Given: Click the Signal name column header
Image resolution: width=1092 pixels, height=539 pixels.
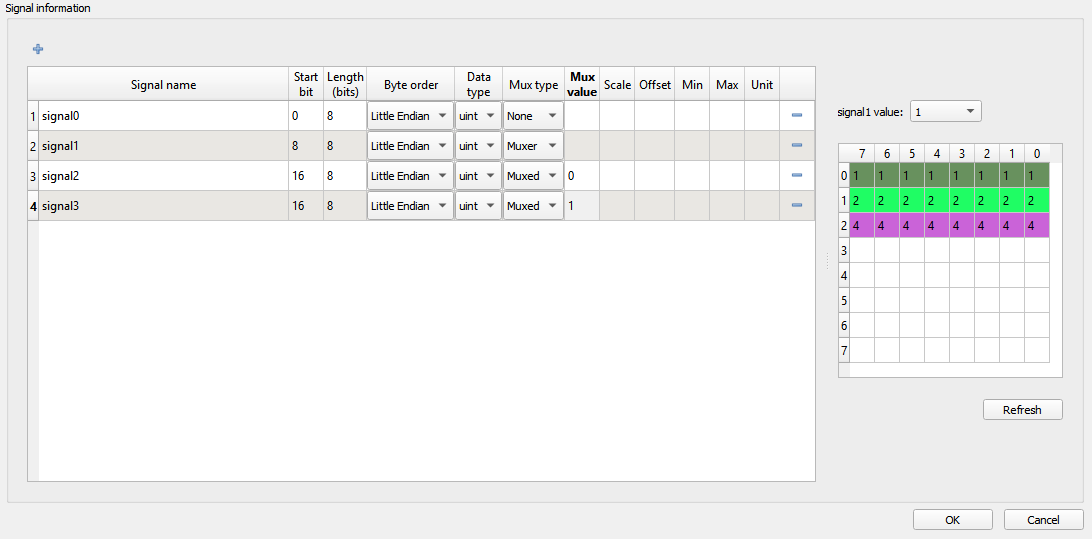Looking at the screenshot, I should (163, 85).
